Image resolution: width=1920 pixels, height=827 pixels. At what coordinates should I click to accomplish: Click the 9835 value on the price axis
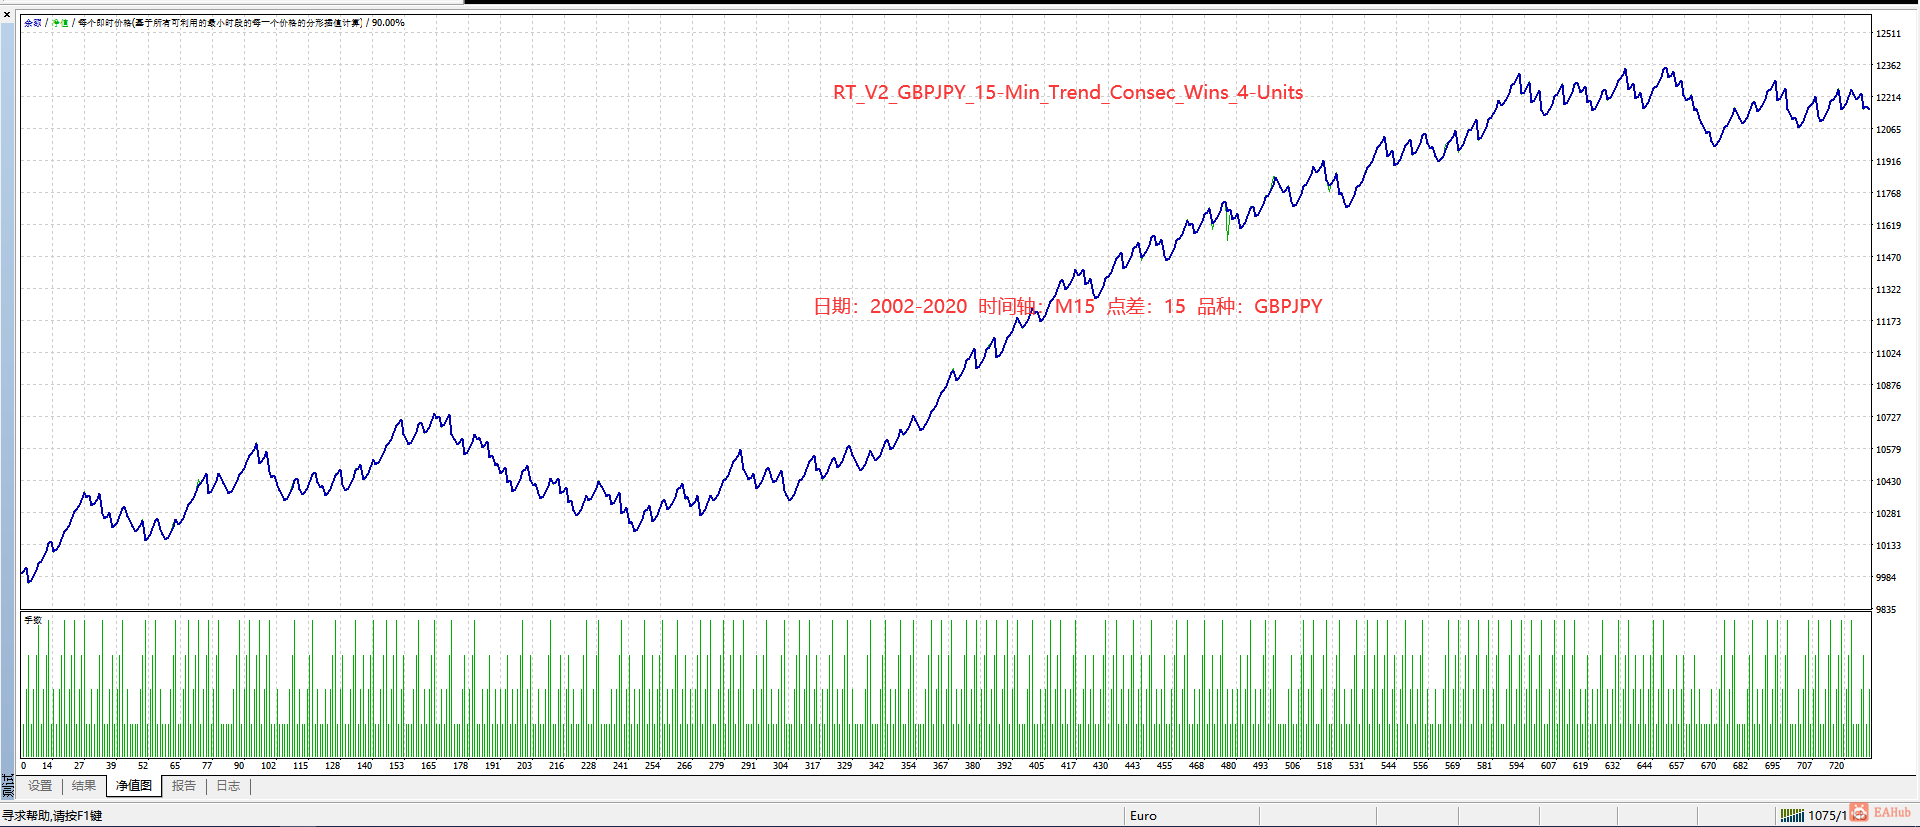point(1886,610)
